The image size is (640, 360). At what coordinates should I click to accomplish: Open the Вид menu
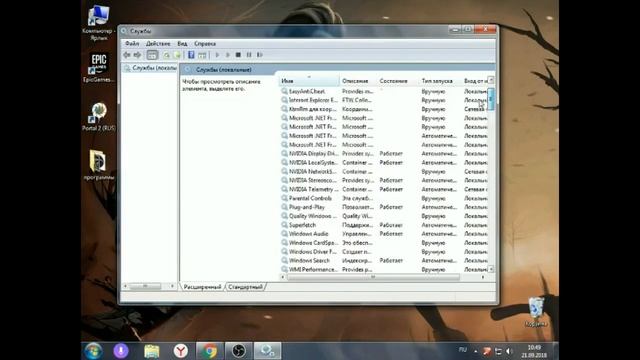click(182, 43)
